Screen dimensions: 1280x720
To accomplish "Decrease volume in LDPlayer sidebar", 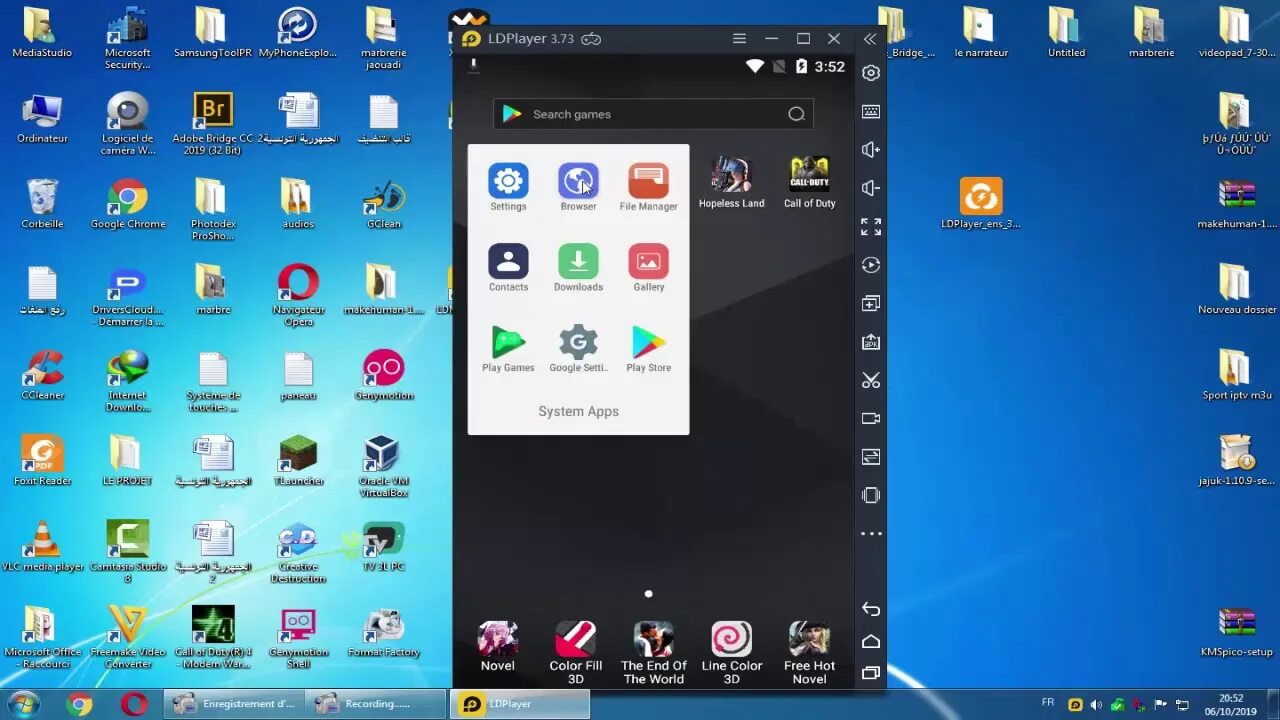I will point(871,188).
